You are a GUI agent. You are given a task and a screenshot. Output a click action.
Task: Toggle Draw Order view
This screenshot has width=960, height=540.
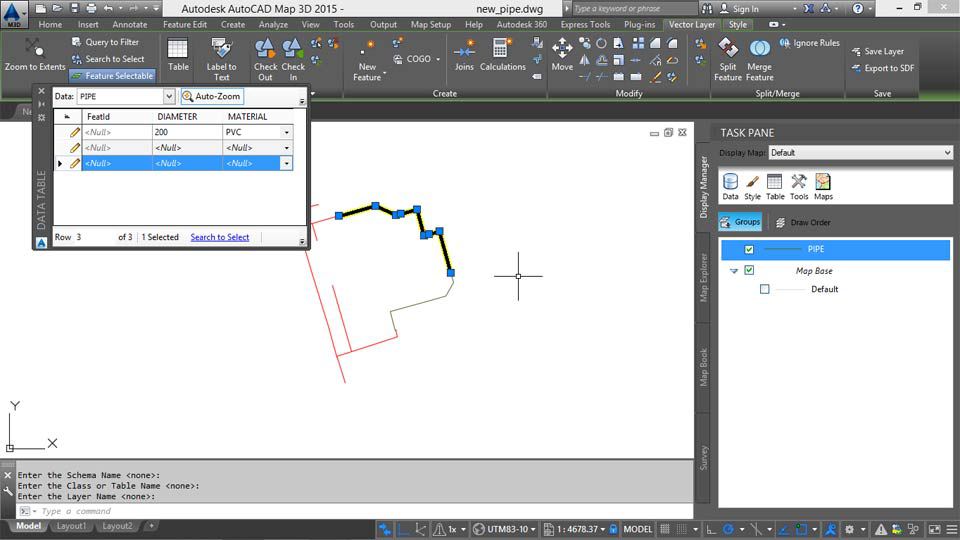(x=803, y=222)
